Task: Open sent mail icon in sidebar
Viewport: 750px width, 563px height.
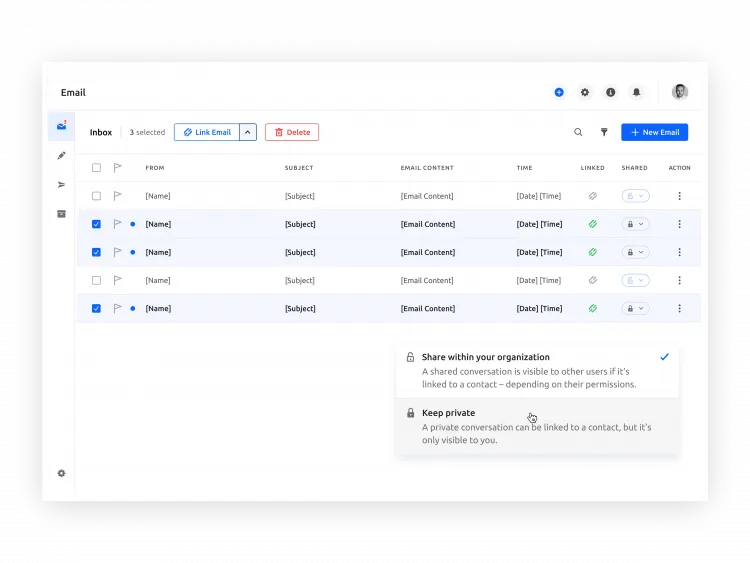Action: [x=61, y=185]
